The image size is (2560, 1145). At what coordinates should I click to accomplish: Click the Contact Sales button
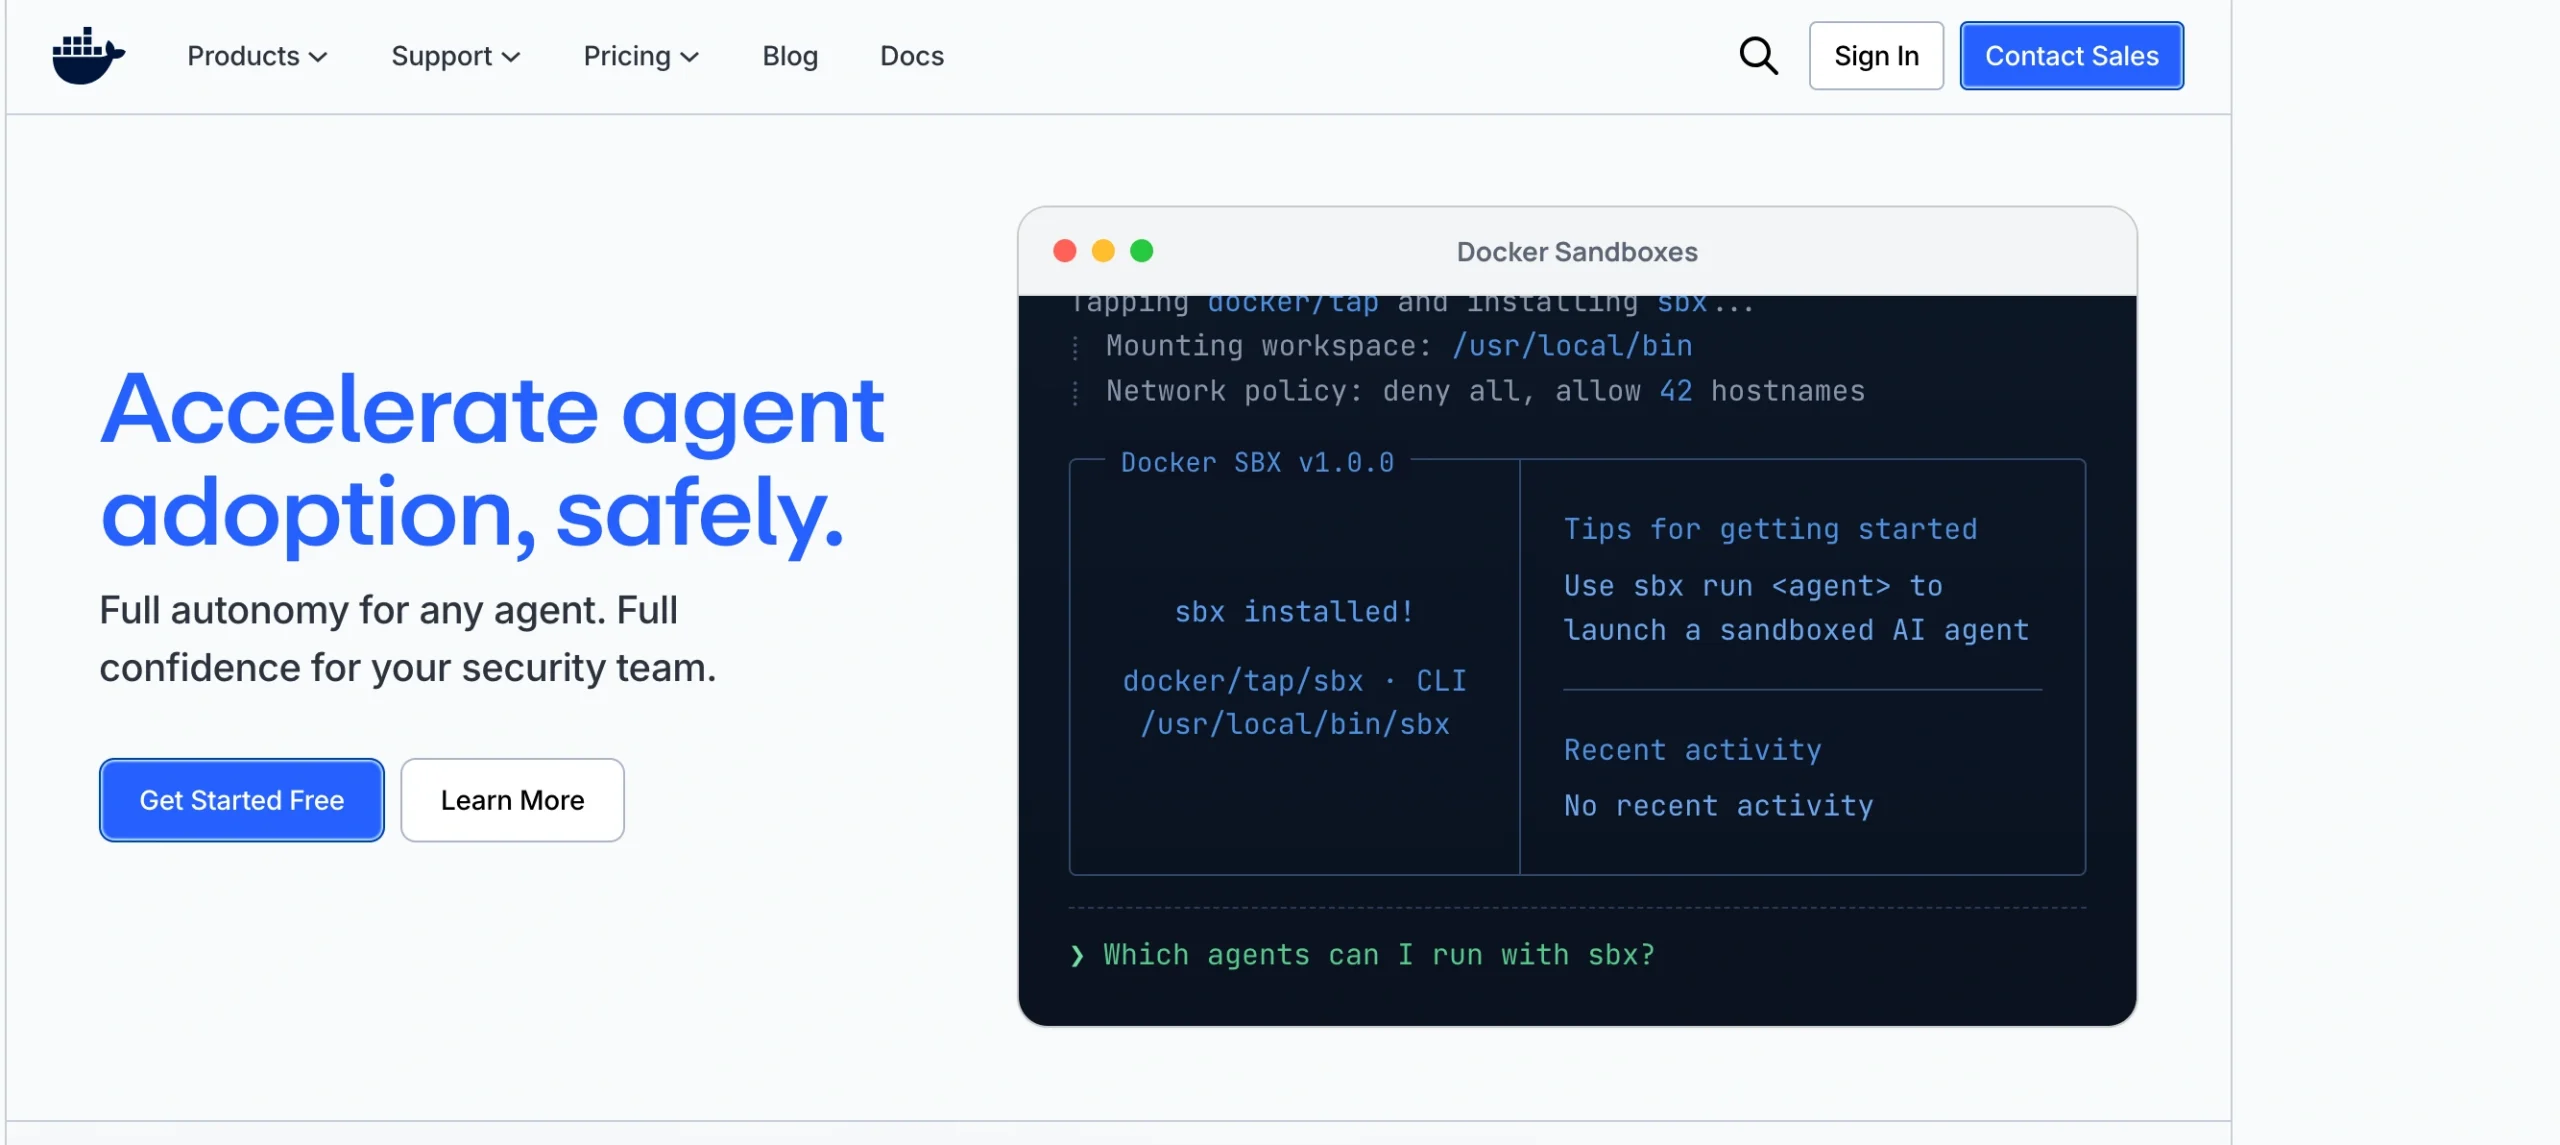click(2071, 56)
